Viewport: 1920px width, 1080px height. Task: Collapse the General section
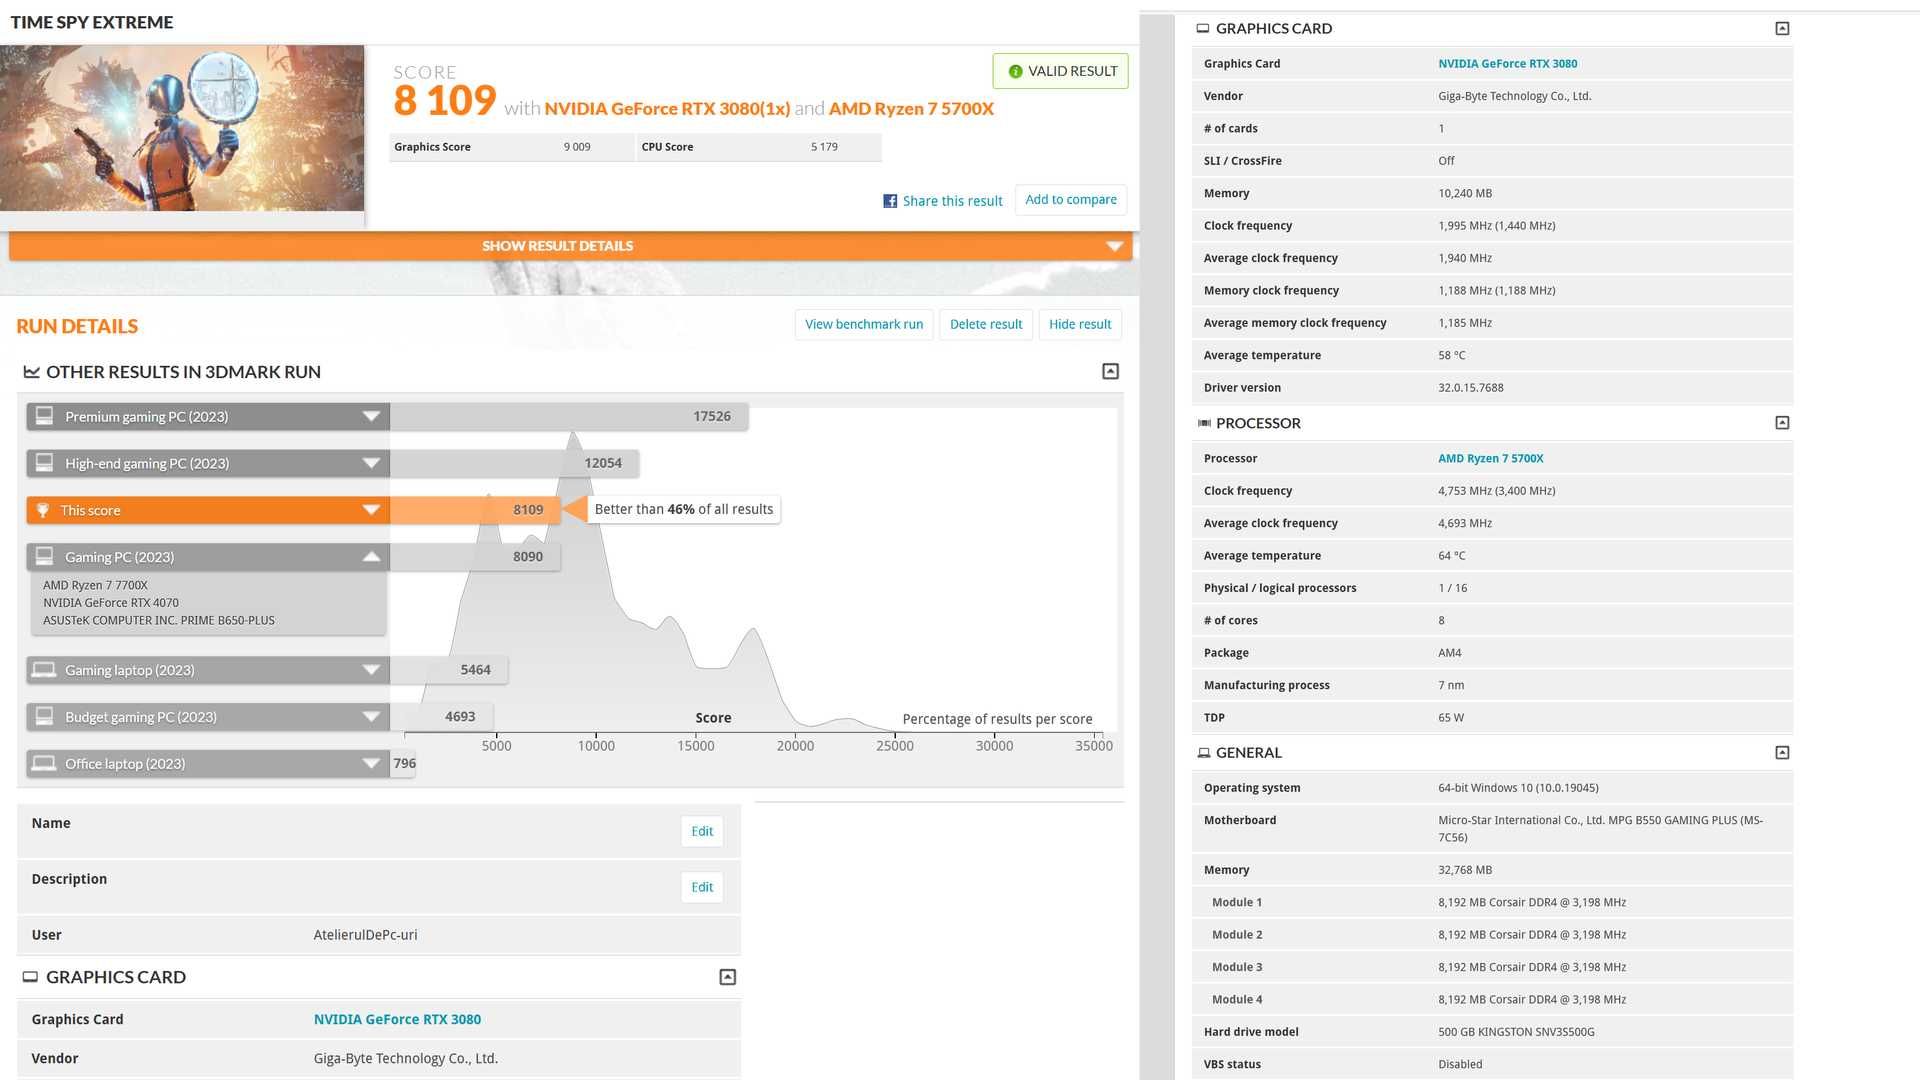[x=1782, y=752]
